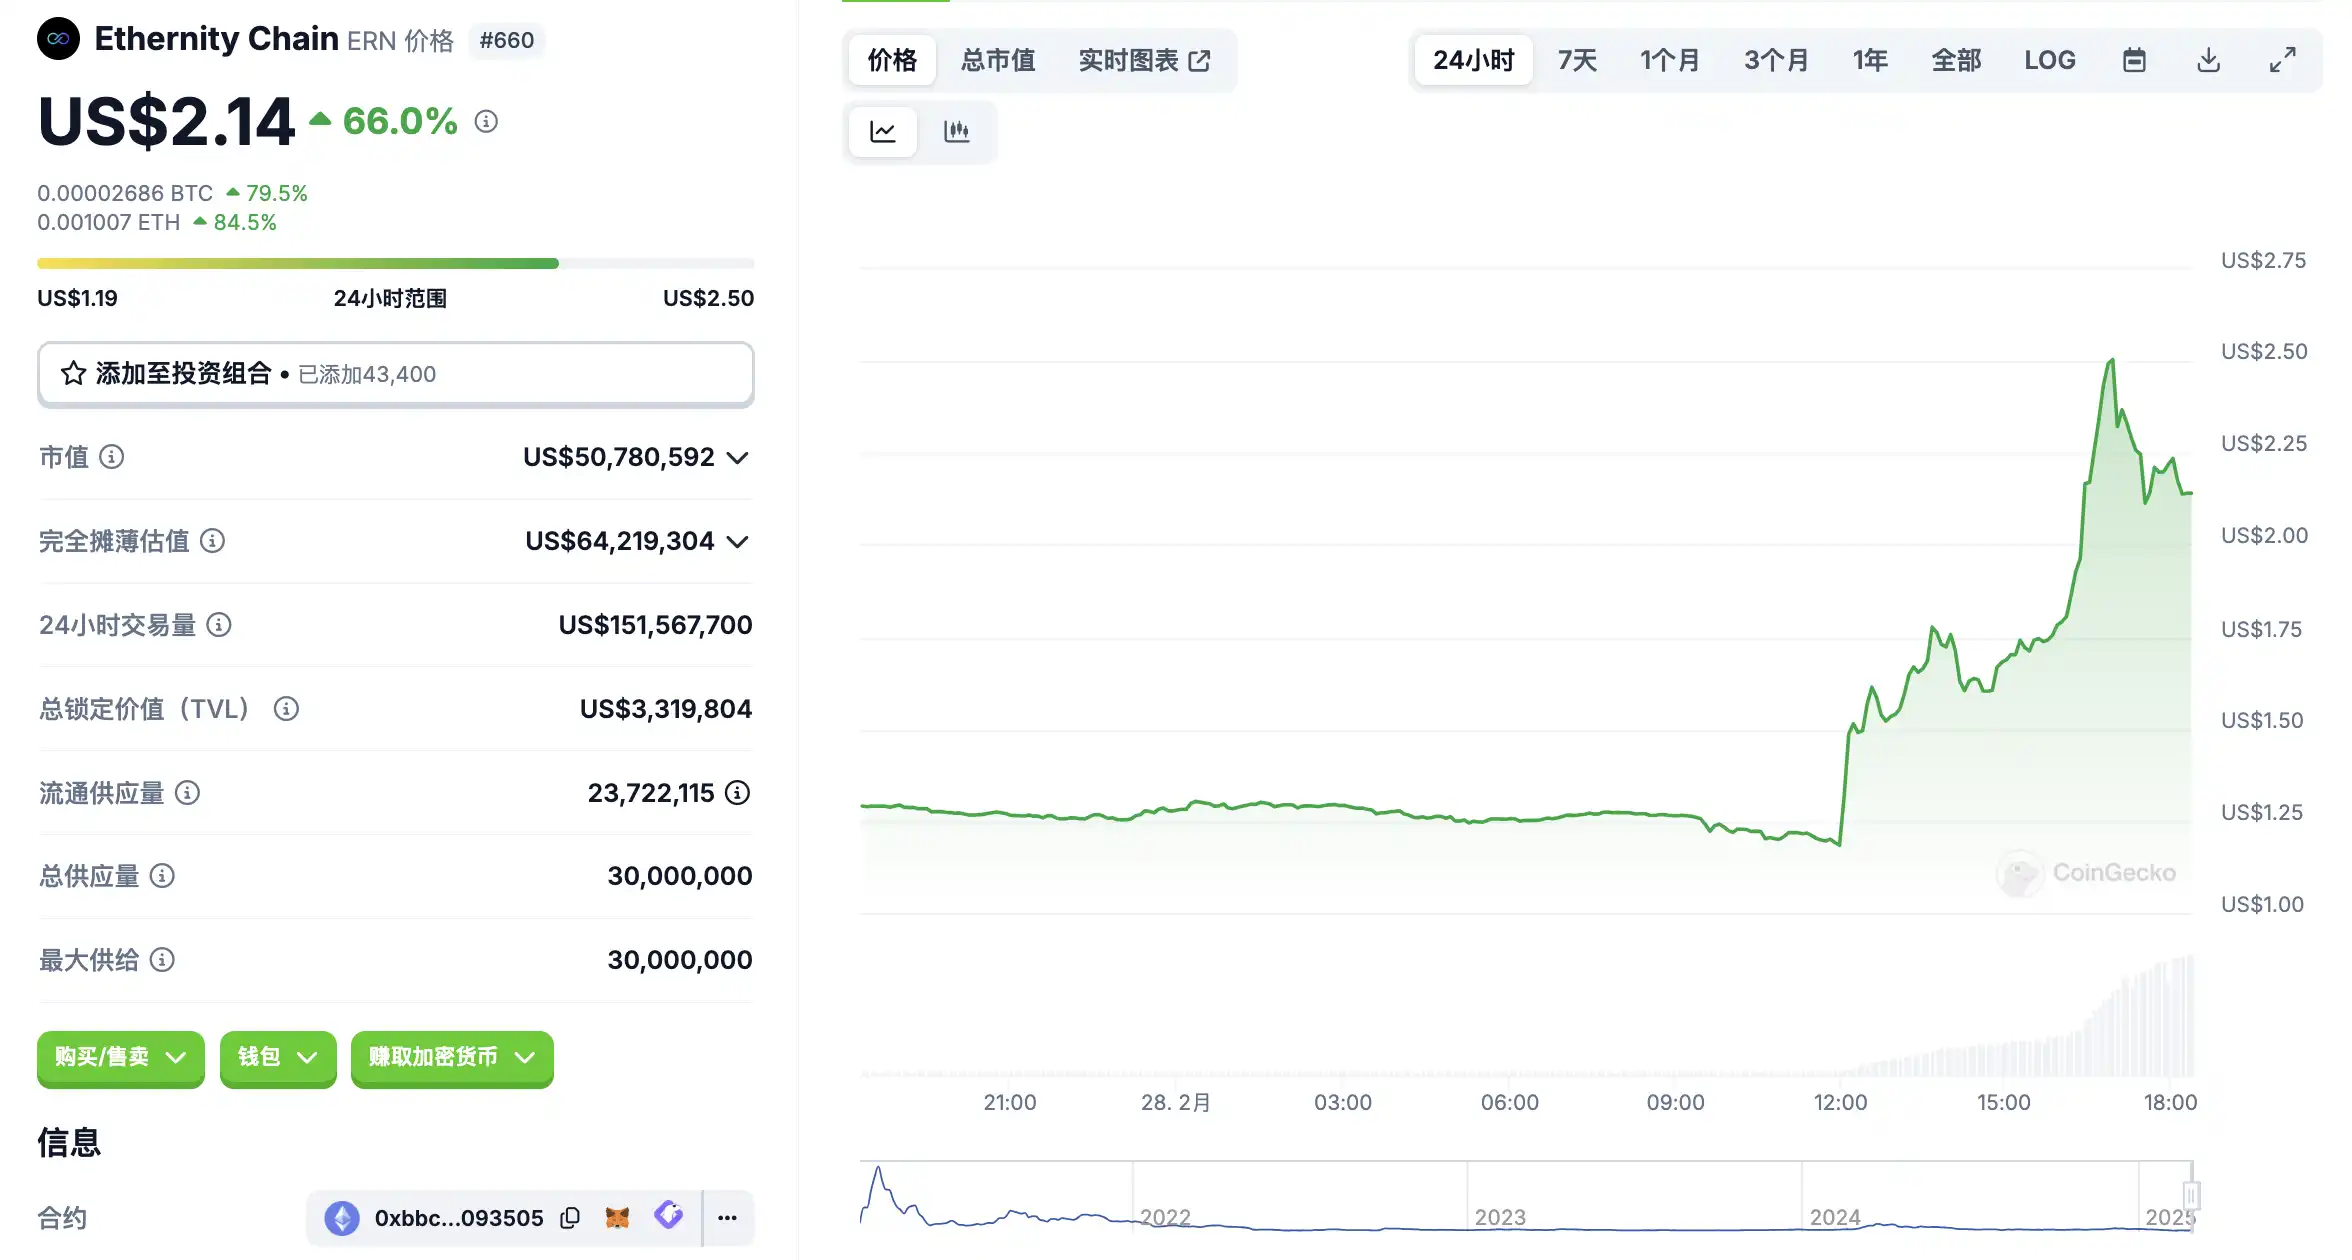Click 添加至投资组合 button
Screen dimensions: 2352x1260
[396, 374]
